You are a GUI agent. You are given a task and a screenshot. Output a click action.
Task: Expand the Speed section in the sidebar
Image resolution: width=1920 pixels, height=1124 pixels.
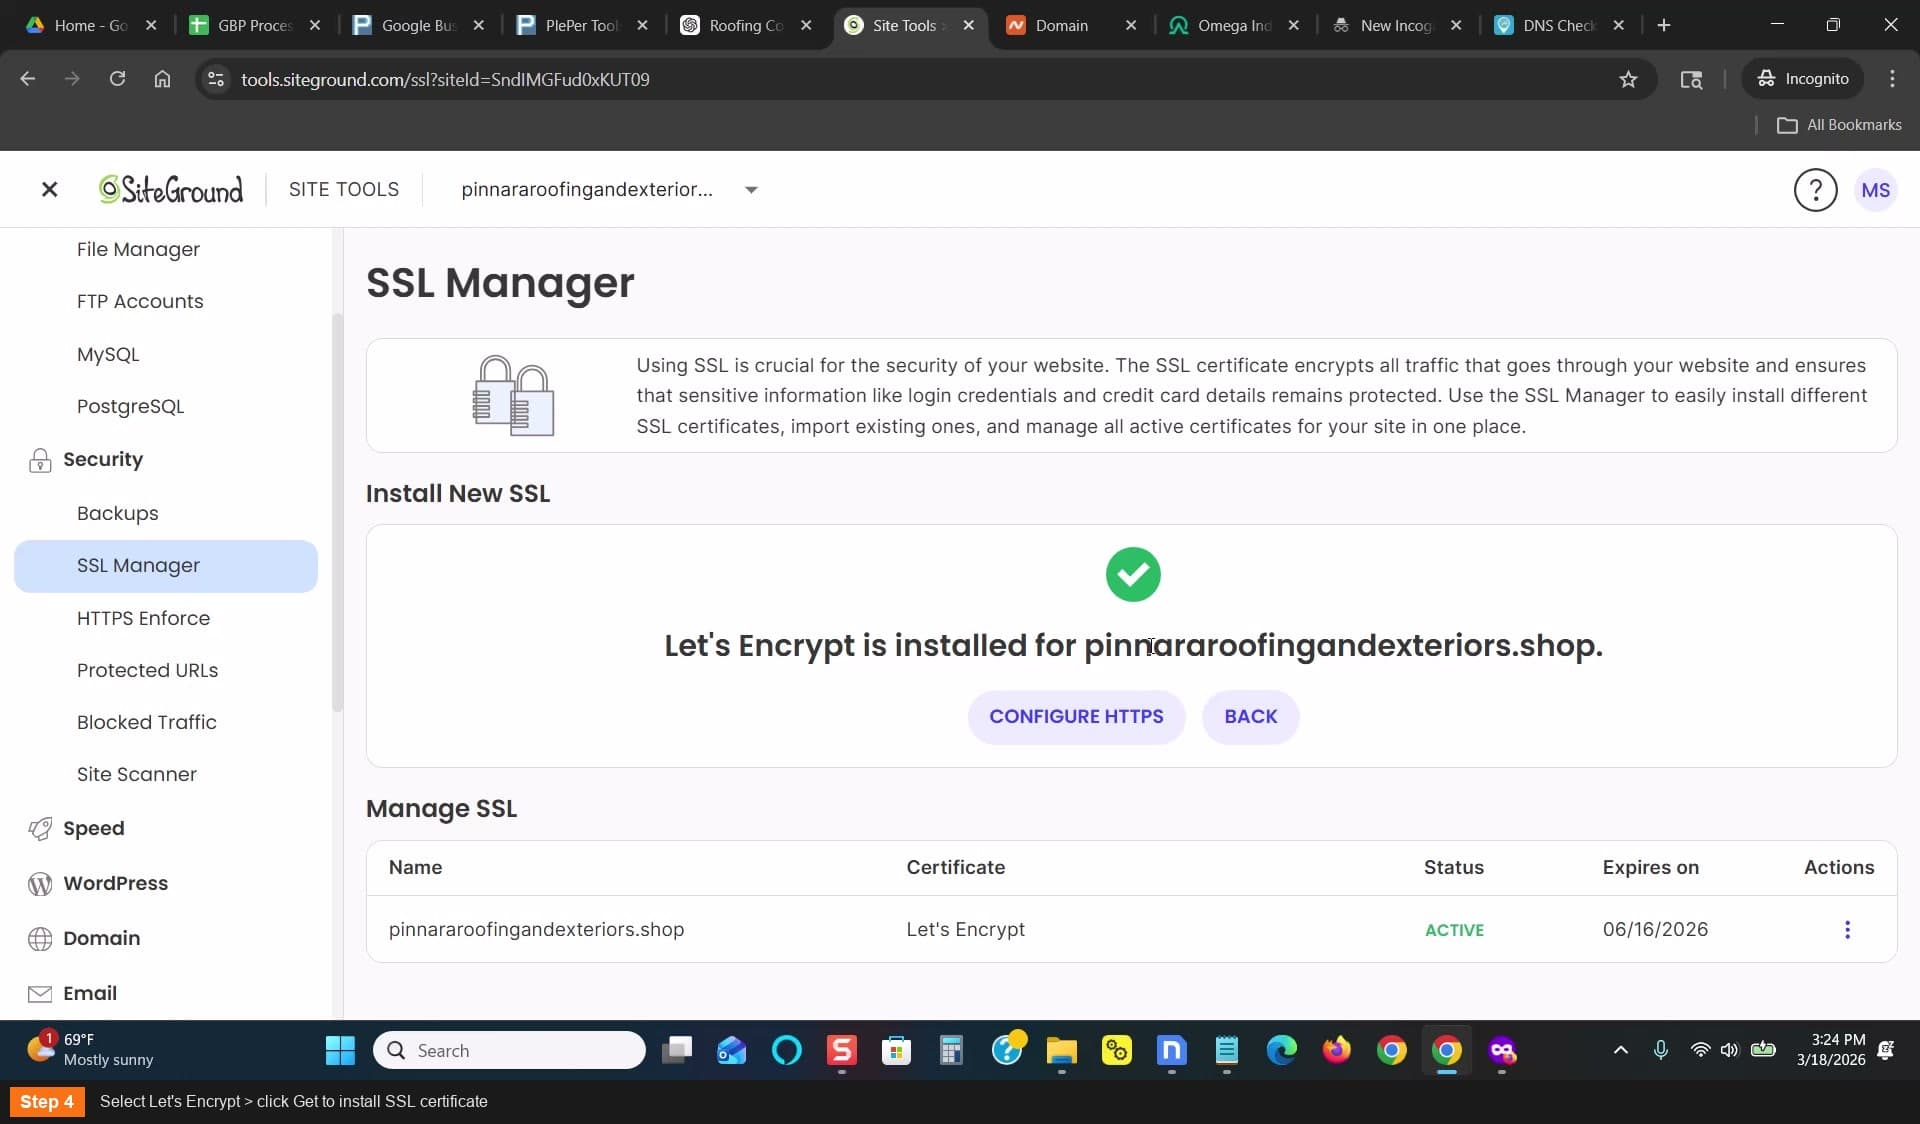tap(93, 828)
